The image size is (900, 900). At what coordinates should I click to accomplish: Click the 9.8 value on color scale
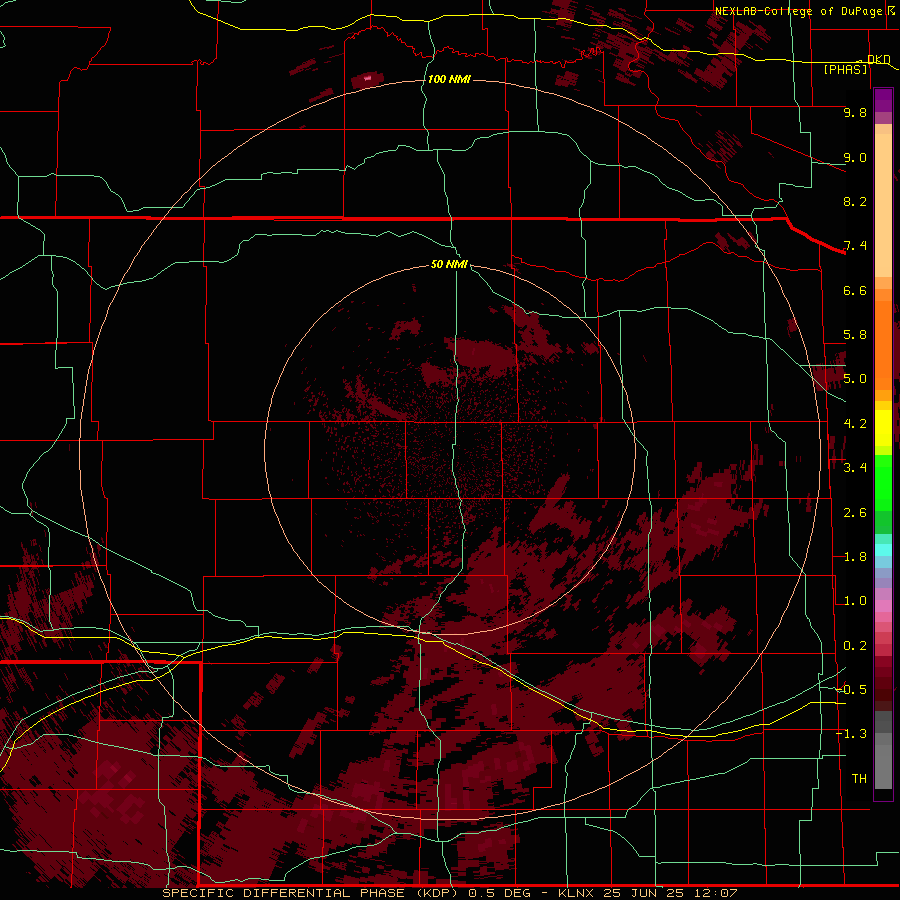[855, 112]
